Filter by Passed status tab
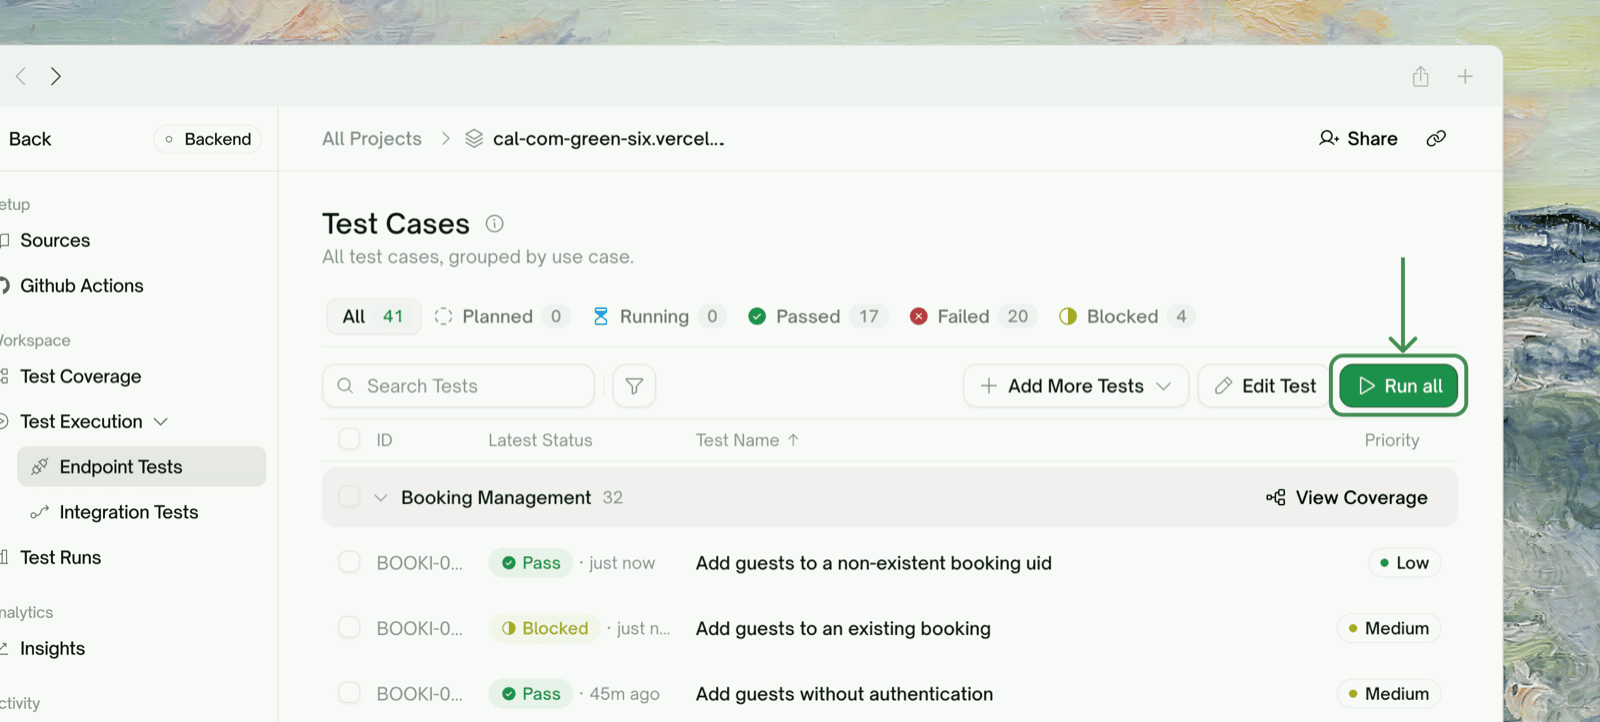The width and height of the screenshot is (1600, 722). 816,317
